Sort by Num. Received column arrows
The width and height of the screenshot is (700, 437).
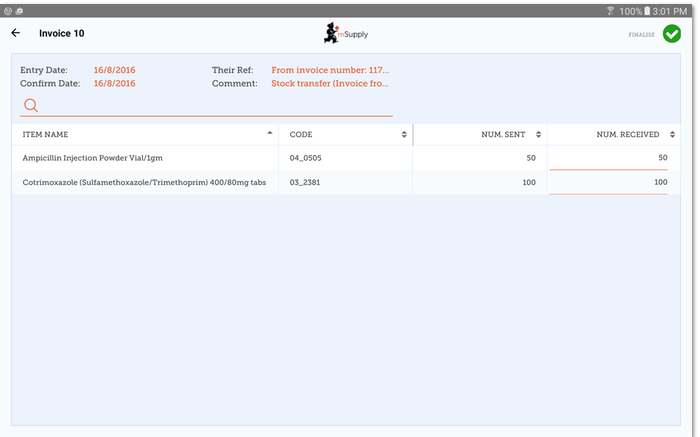(673, 134)
